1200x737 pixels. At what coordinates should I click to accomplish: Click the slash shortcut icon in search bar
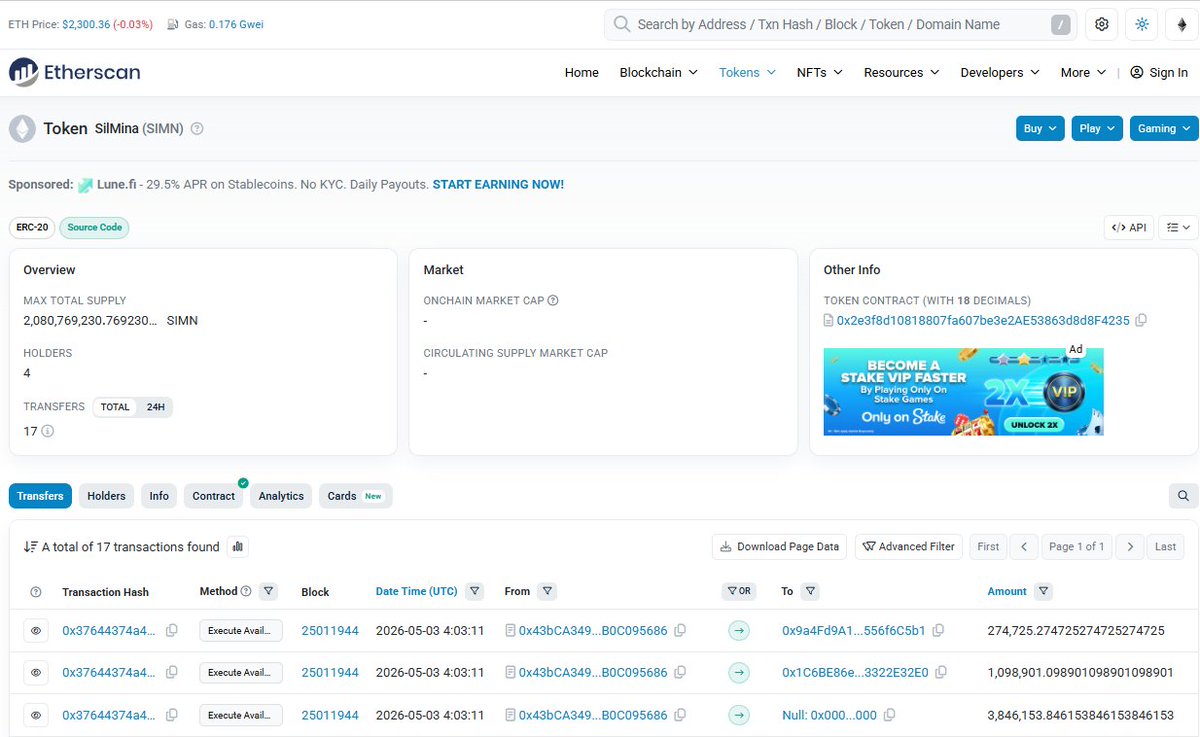click(1061, 25)
